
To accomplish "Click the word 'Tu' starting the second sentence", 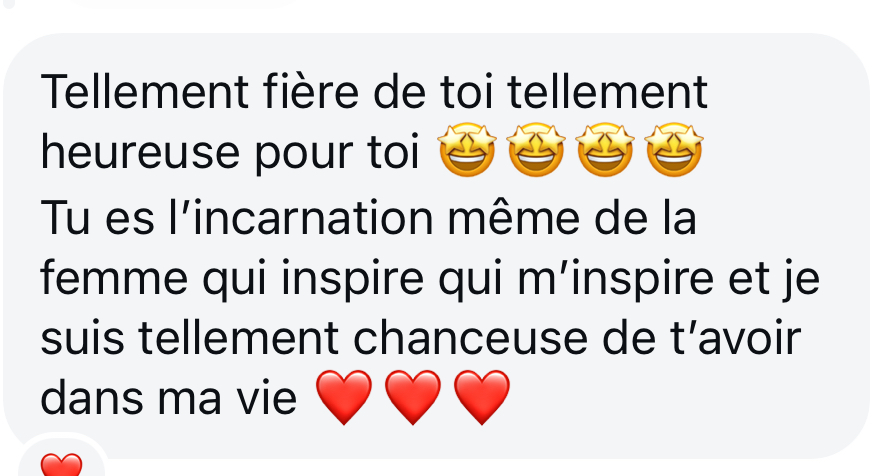I will [65, 217].
